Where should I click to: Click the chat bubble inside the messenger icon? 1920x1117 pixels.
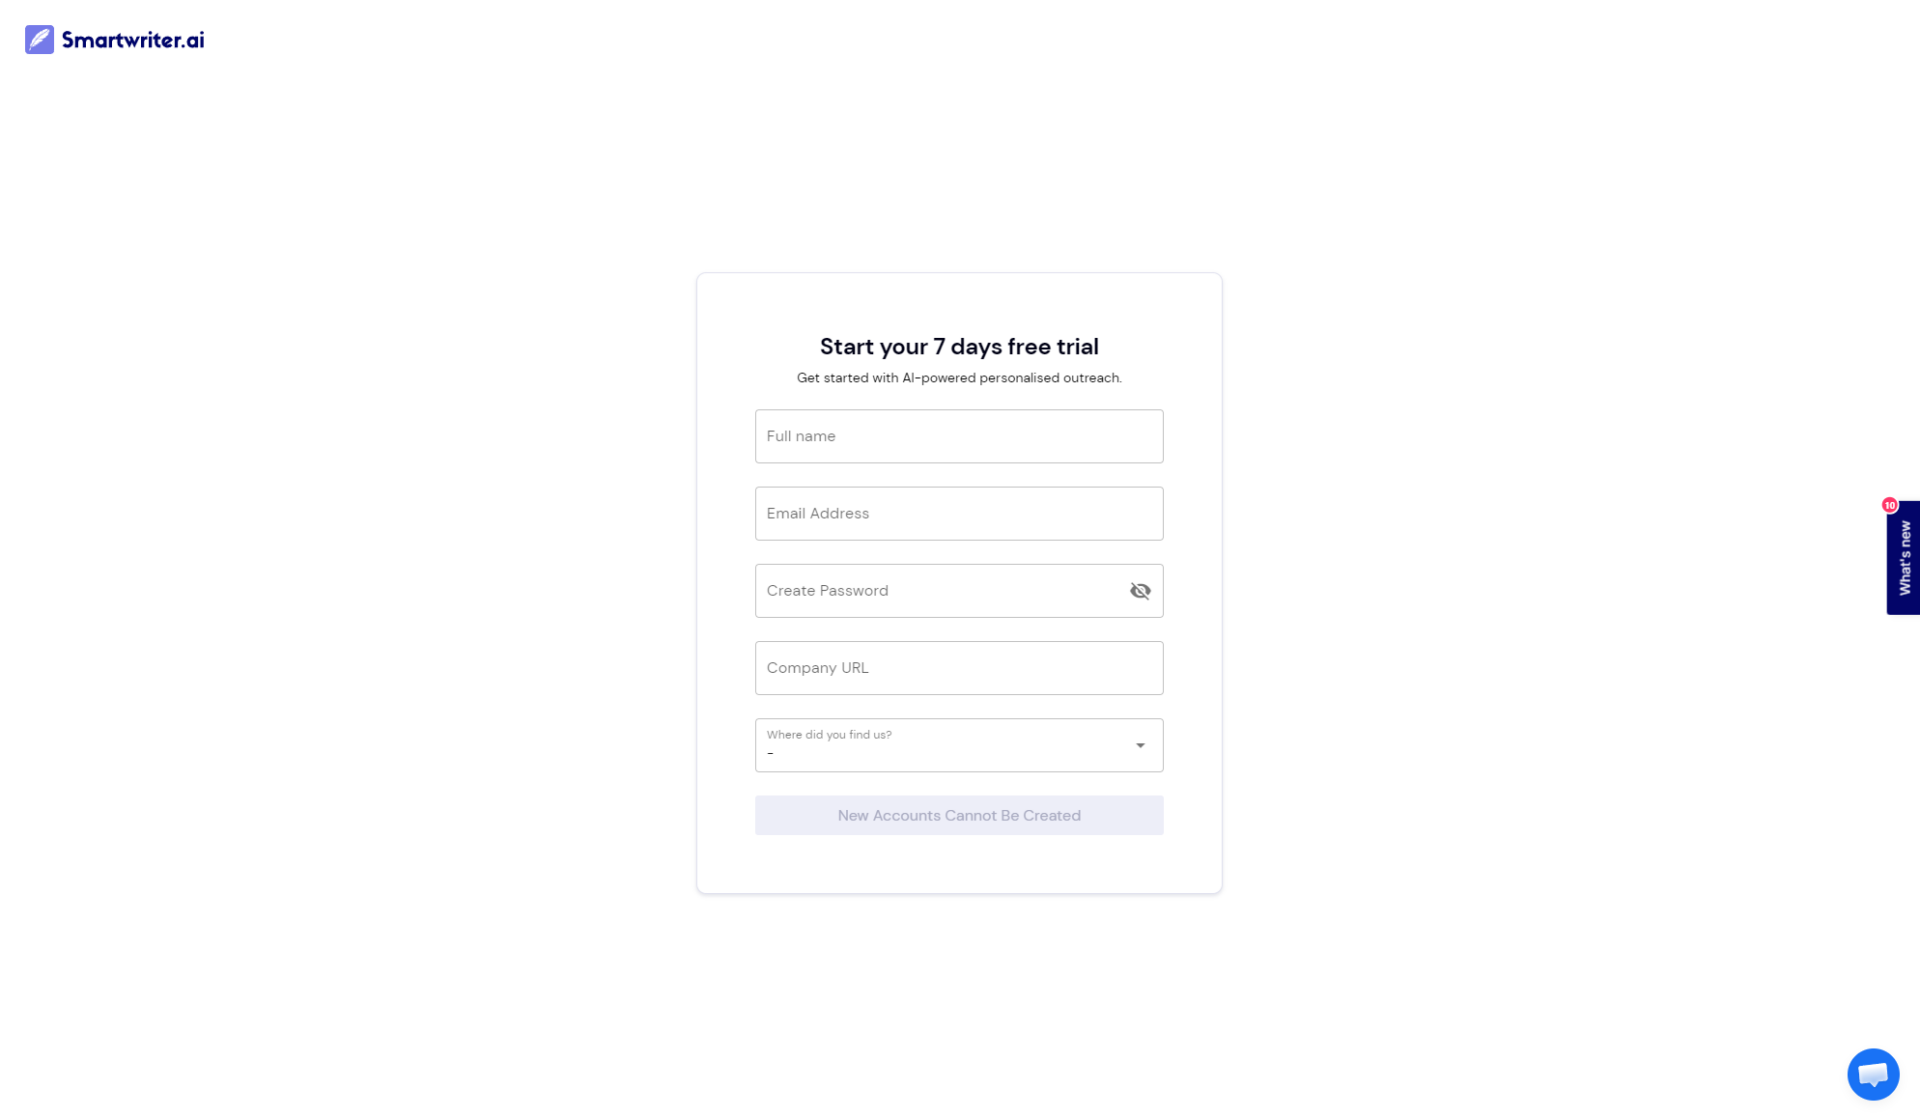pyautogui.click(x=1872, y=1073)
